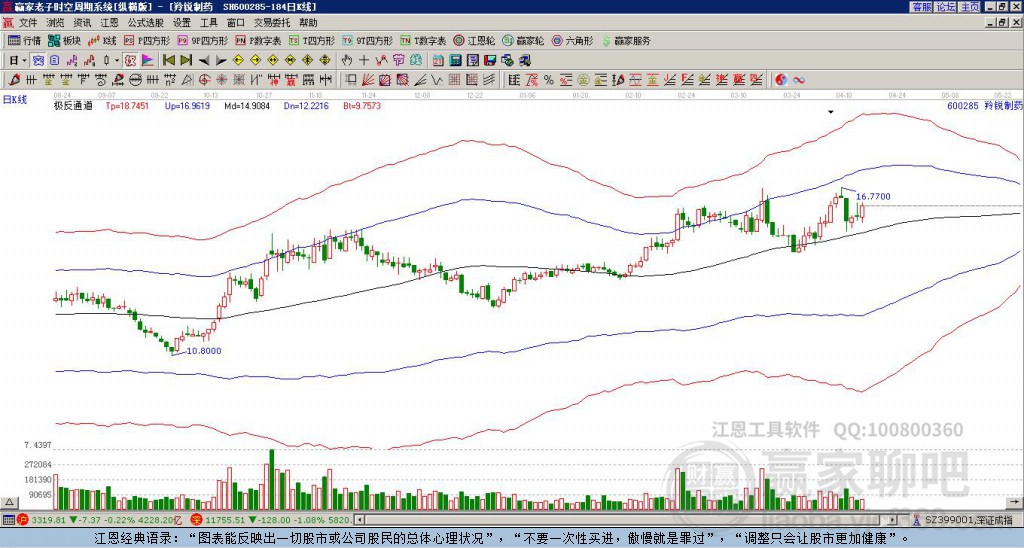This screenshot has width=1024, height=548.
Task: Select the crosshair cursor tool
Action: pyautogui.click(x=364, y=60)
